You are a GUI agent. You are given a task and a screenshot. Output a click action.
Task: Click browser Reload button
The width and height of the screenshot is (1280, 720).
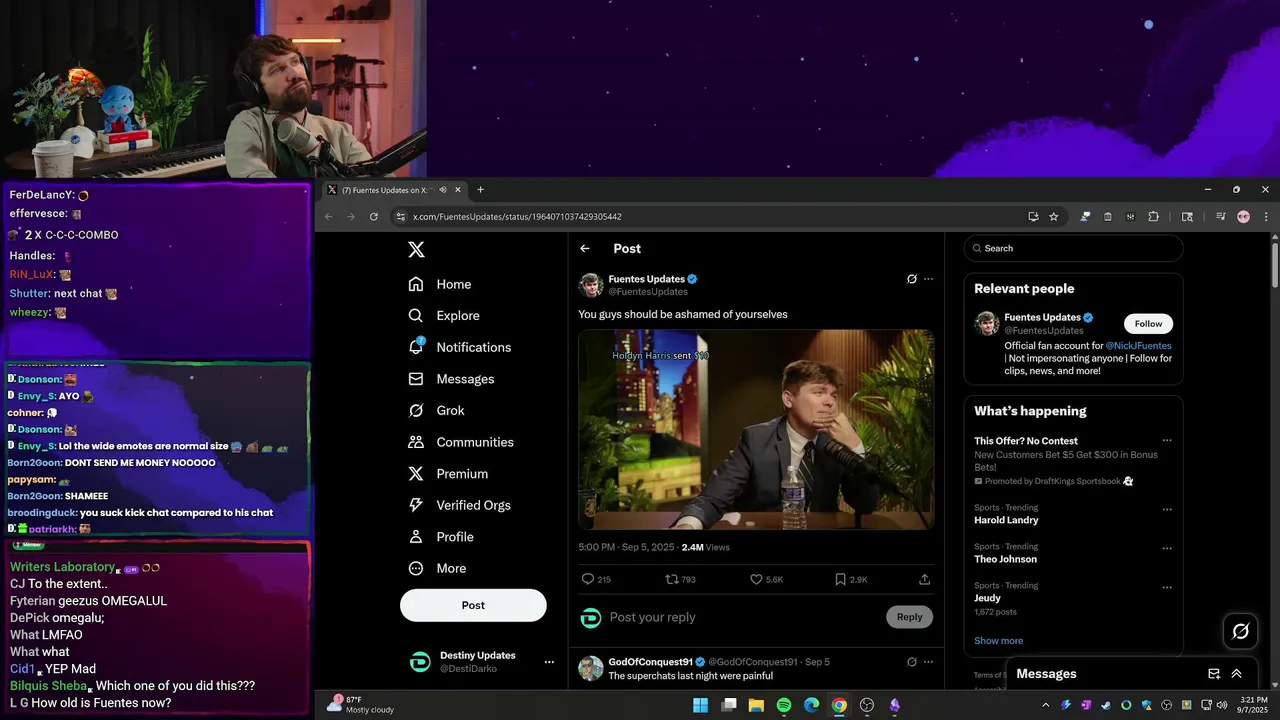coord(374,217)
